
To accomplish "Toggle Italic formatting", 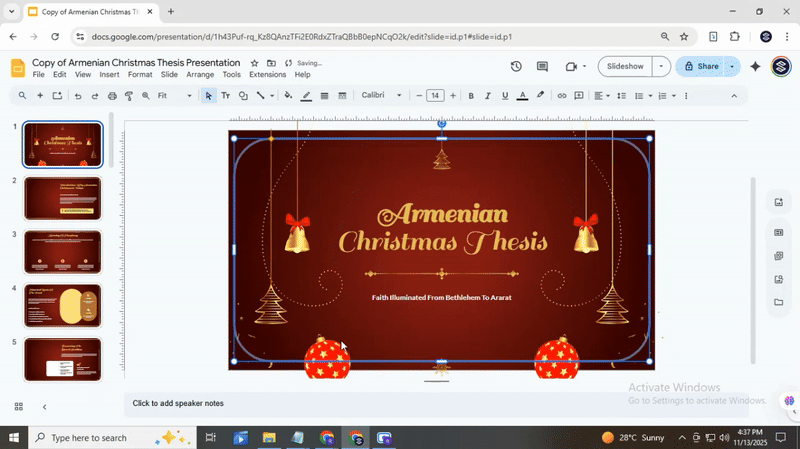I will (x=488, y=96).
